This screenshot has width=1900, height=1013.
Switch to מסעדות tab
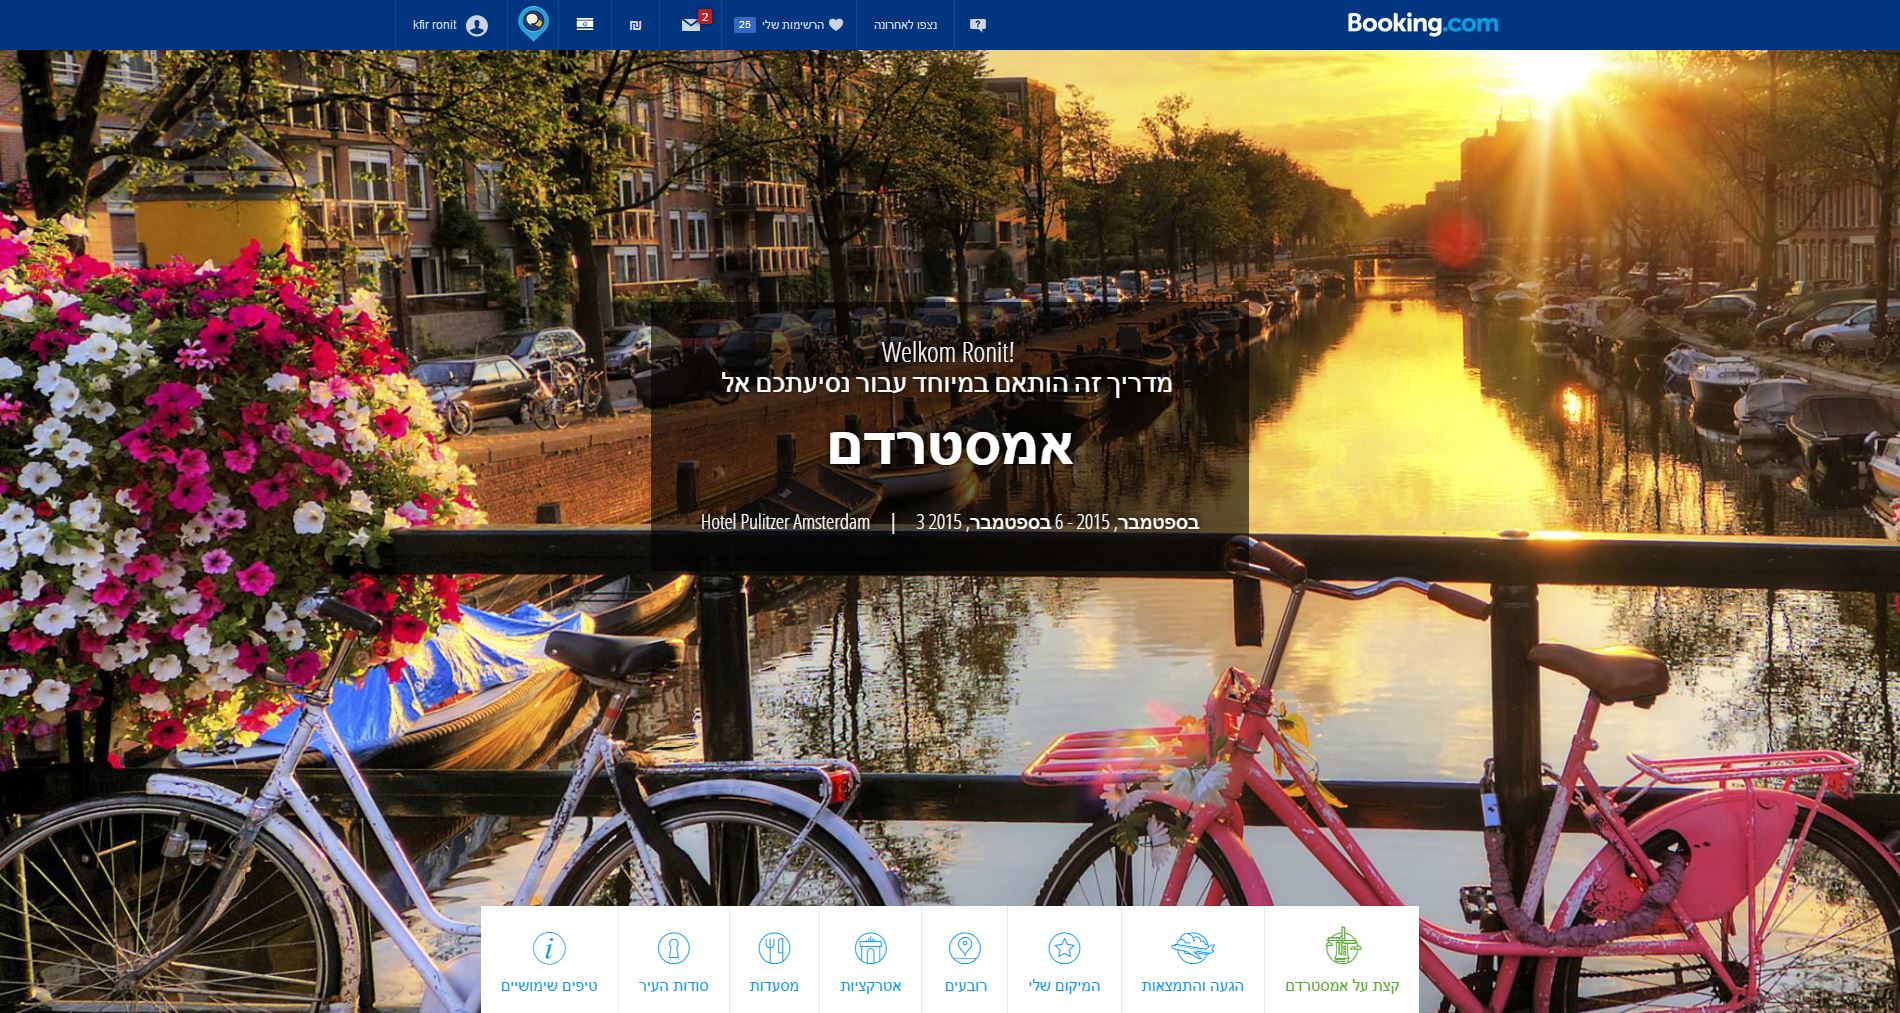pyautogui.click(x=774, y=960)
